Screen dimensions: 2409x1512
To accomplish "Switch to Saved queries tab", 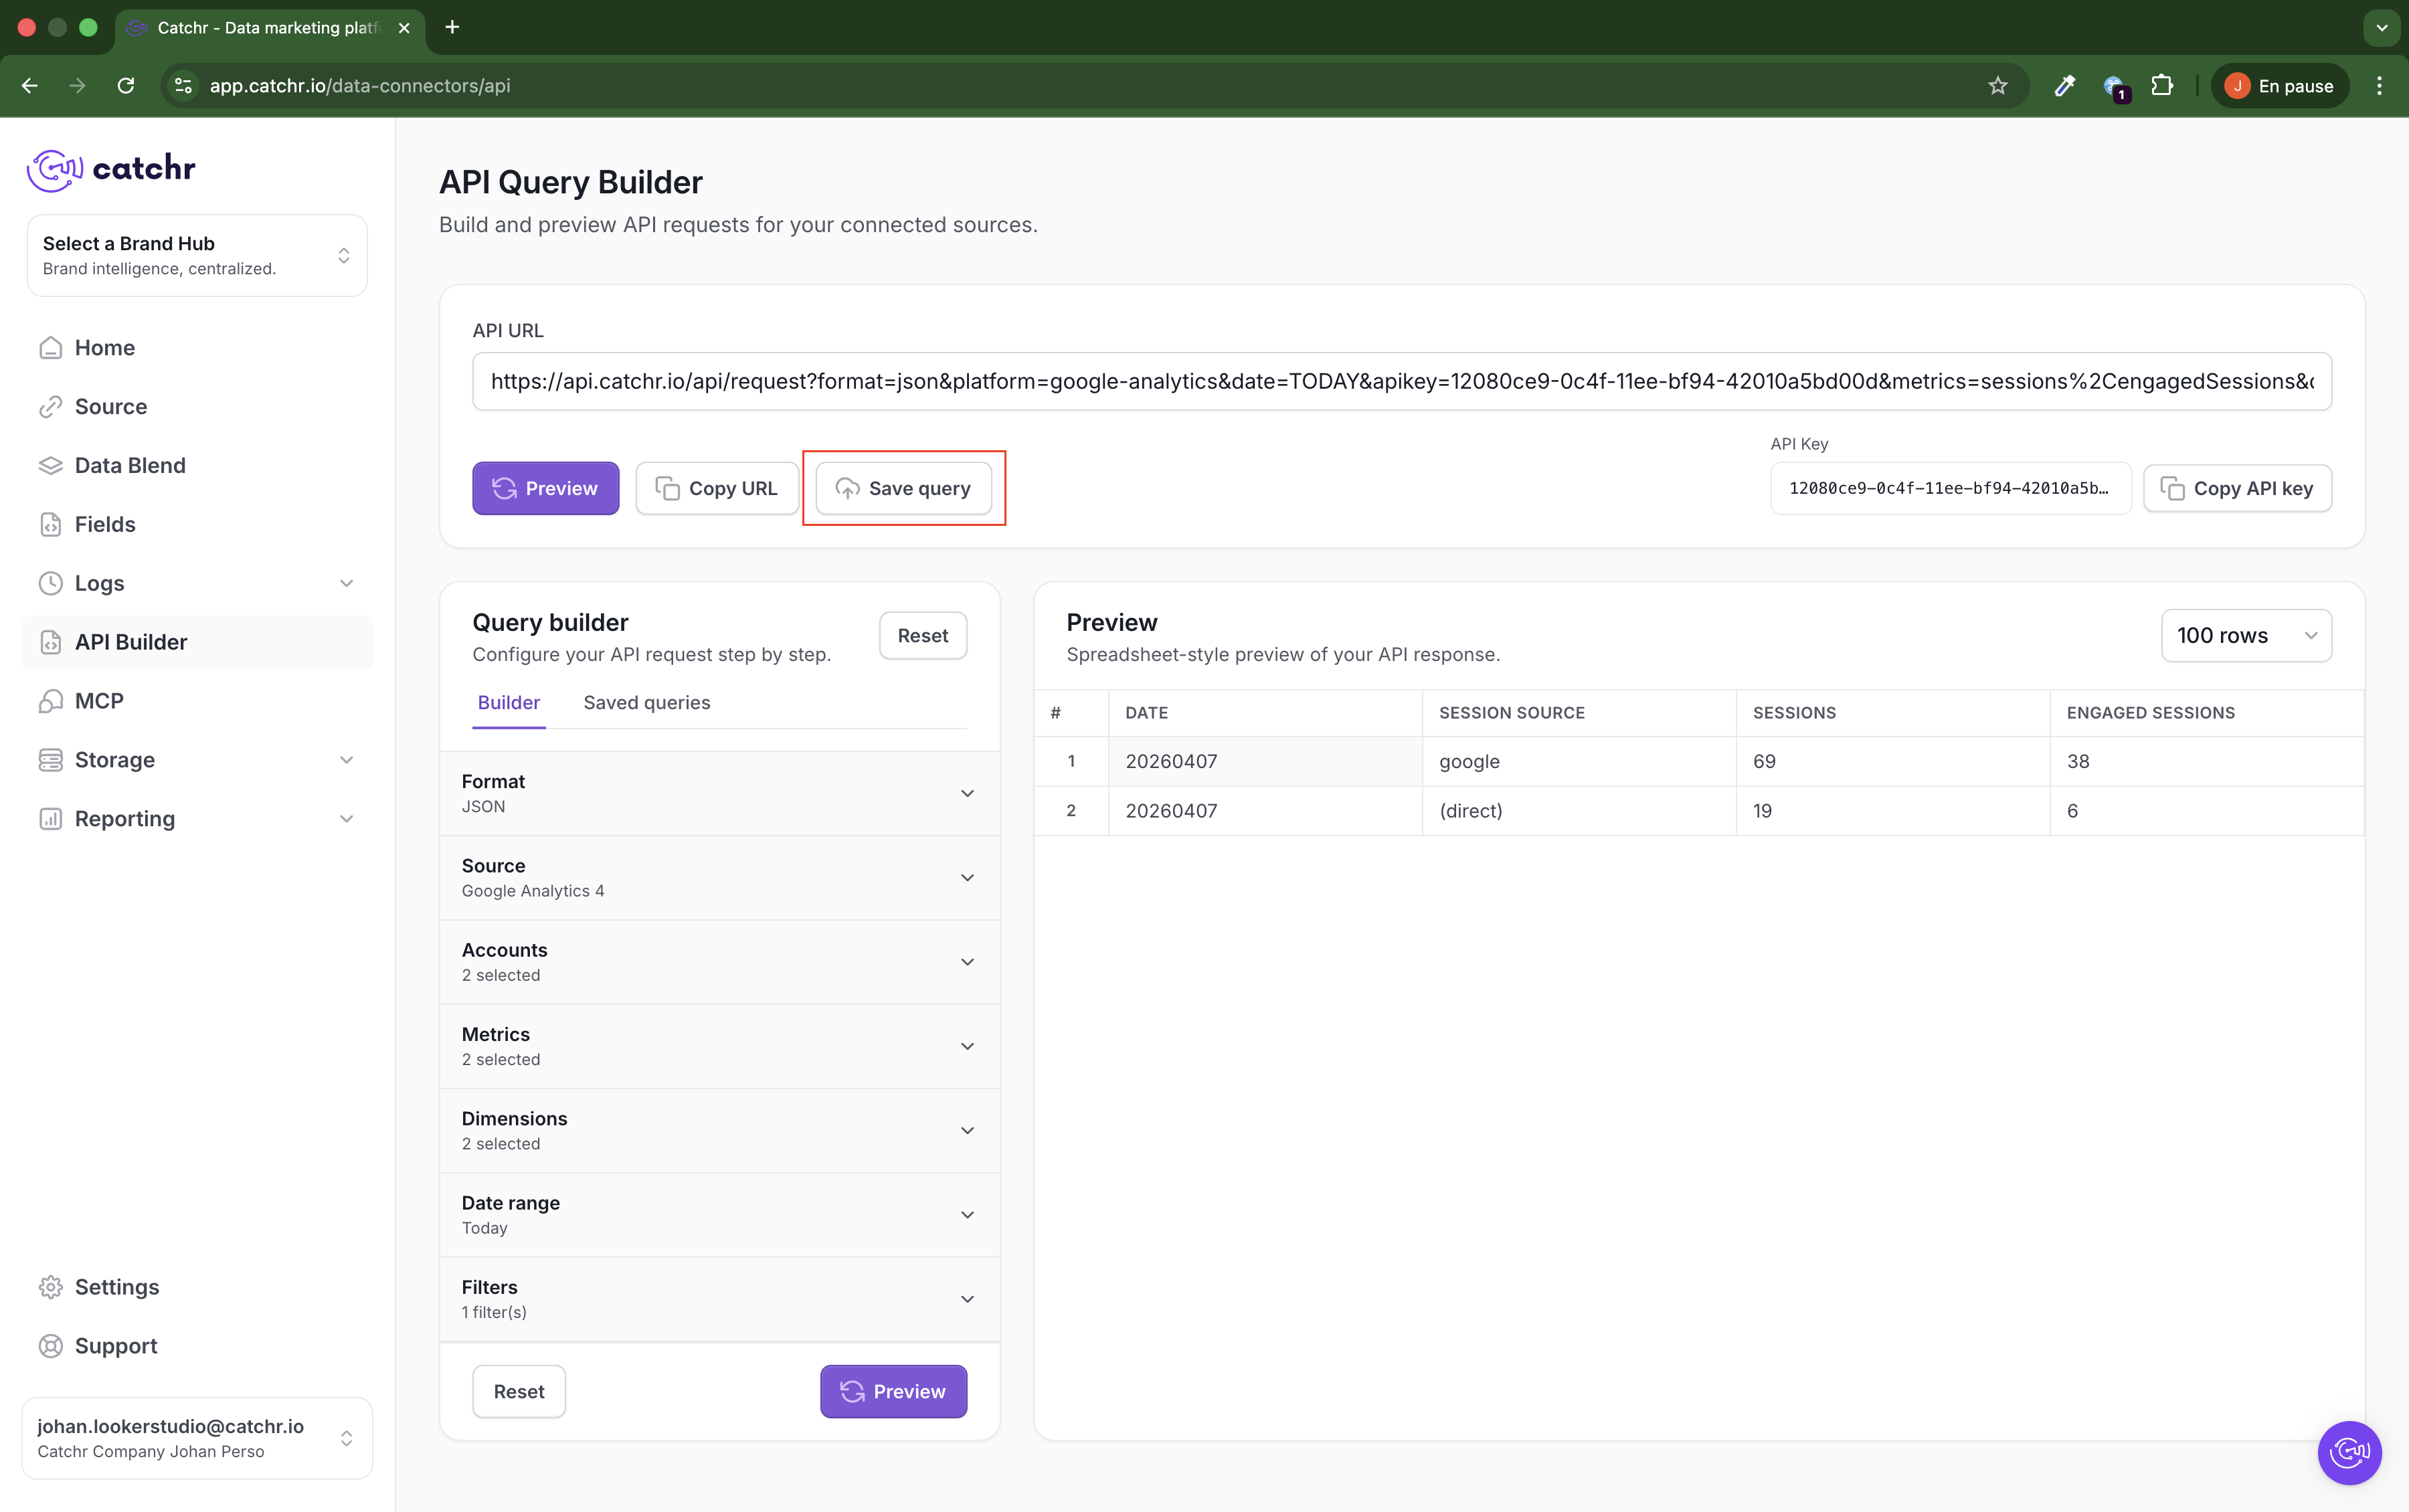I will click(x=646, y=703).
